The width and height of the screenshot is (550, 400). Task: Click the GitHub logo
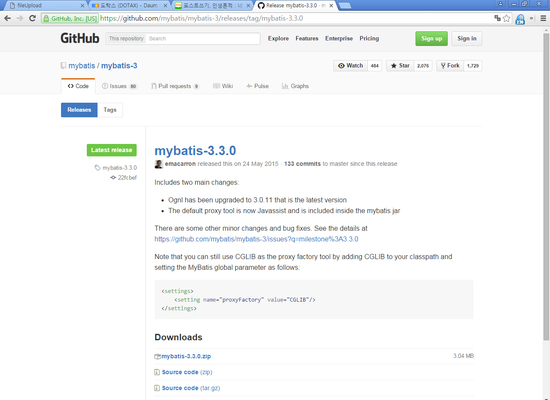80,38
